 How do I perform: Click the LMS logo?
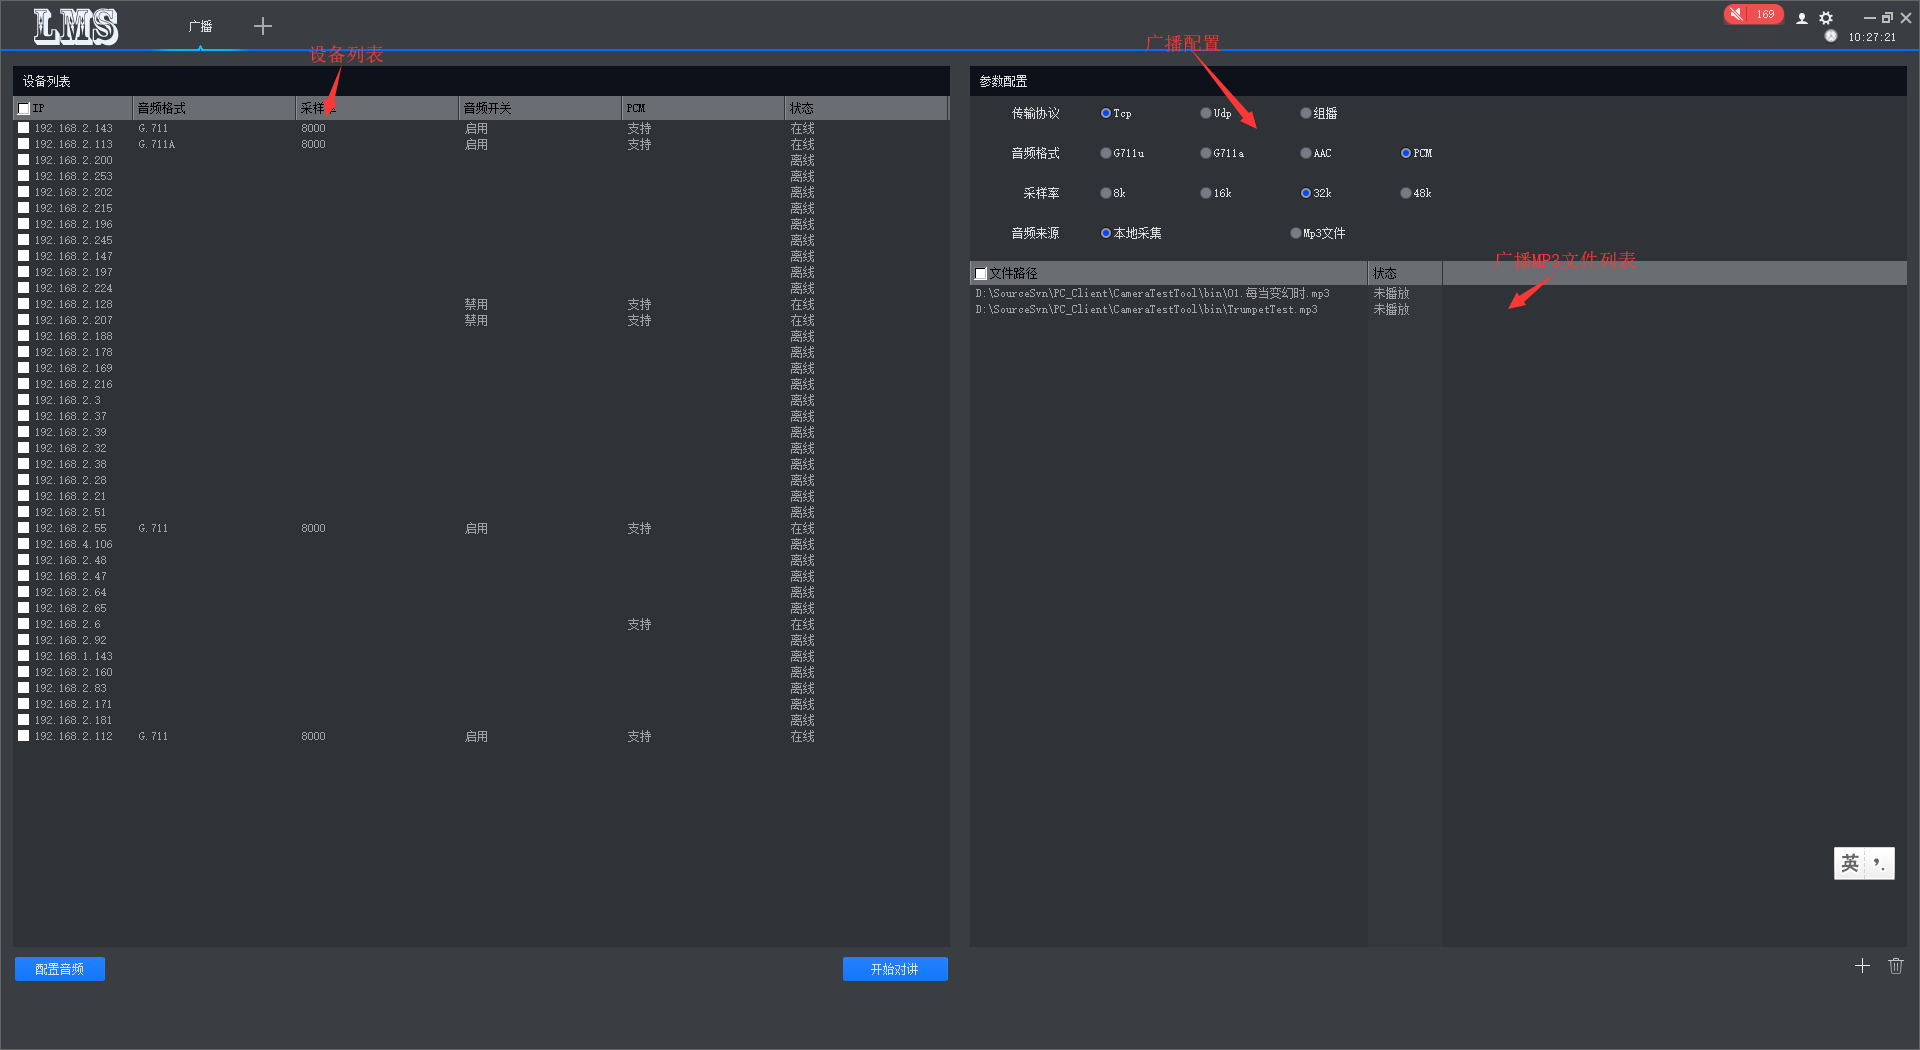tap(75, 26)
